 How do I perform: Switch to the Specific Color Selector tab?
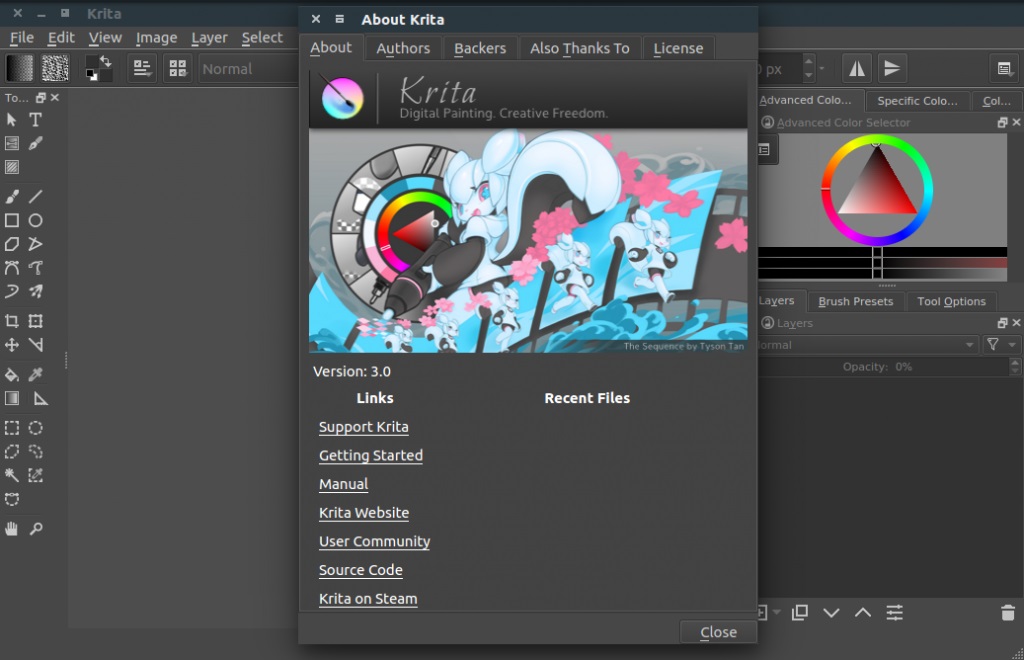click(918, 101)
